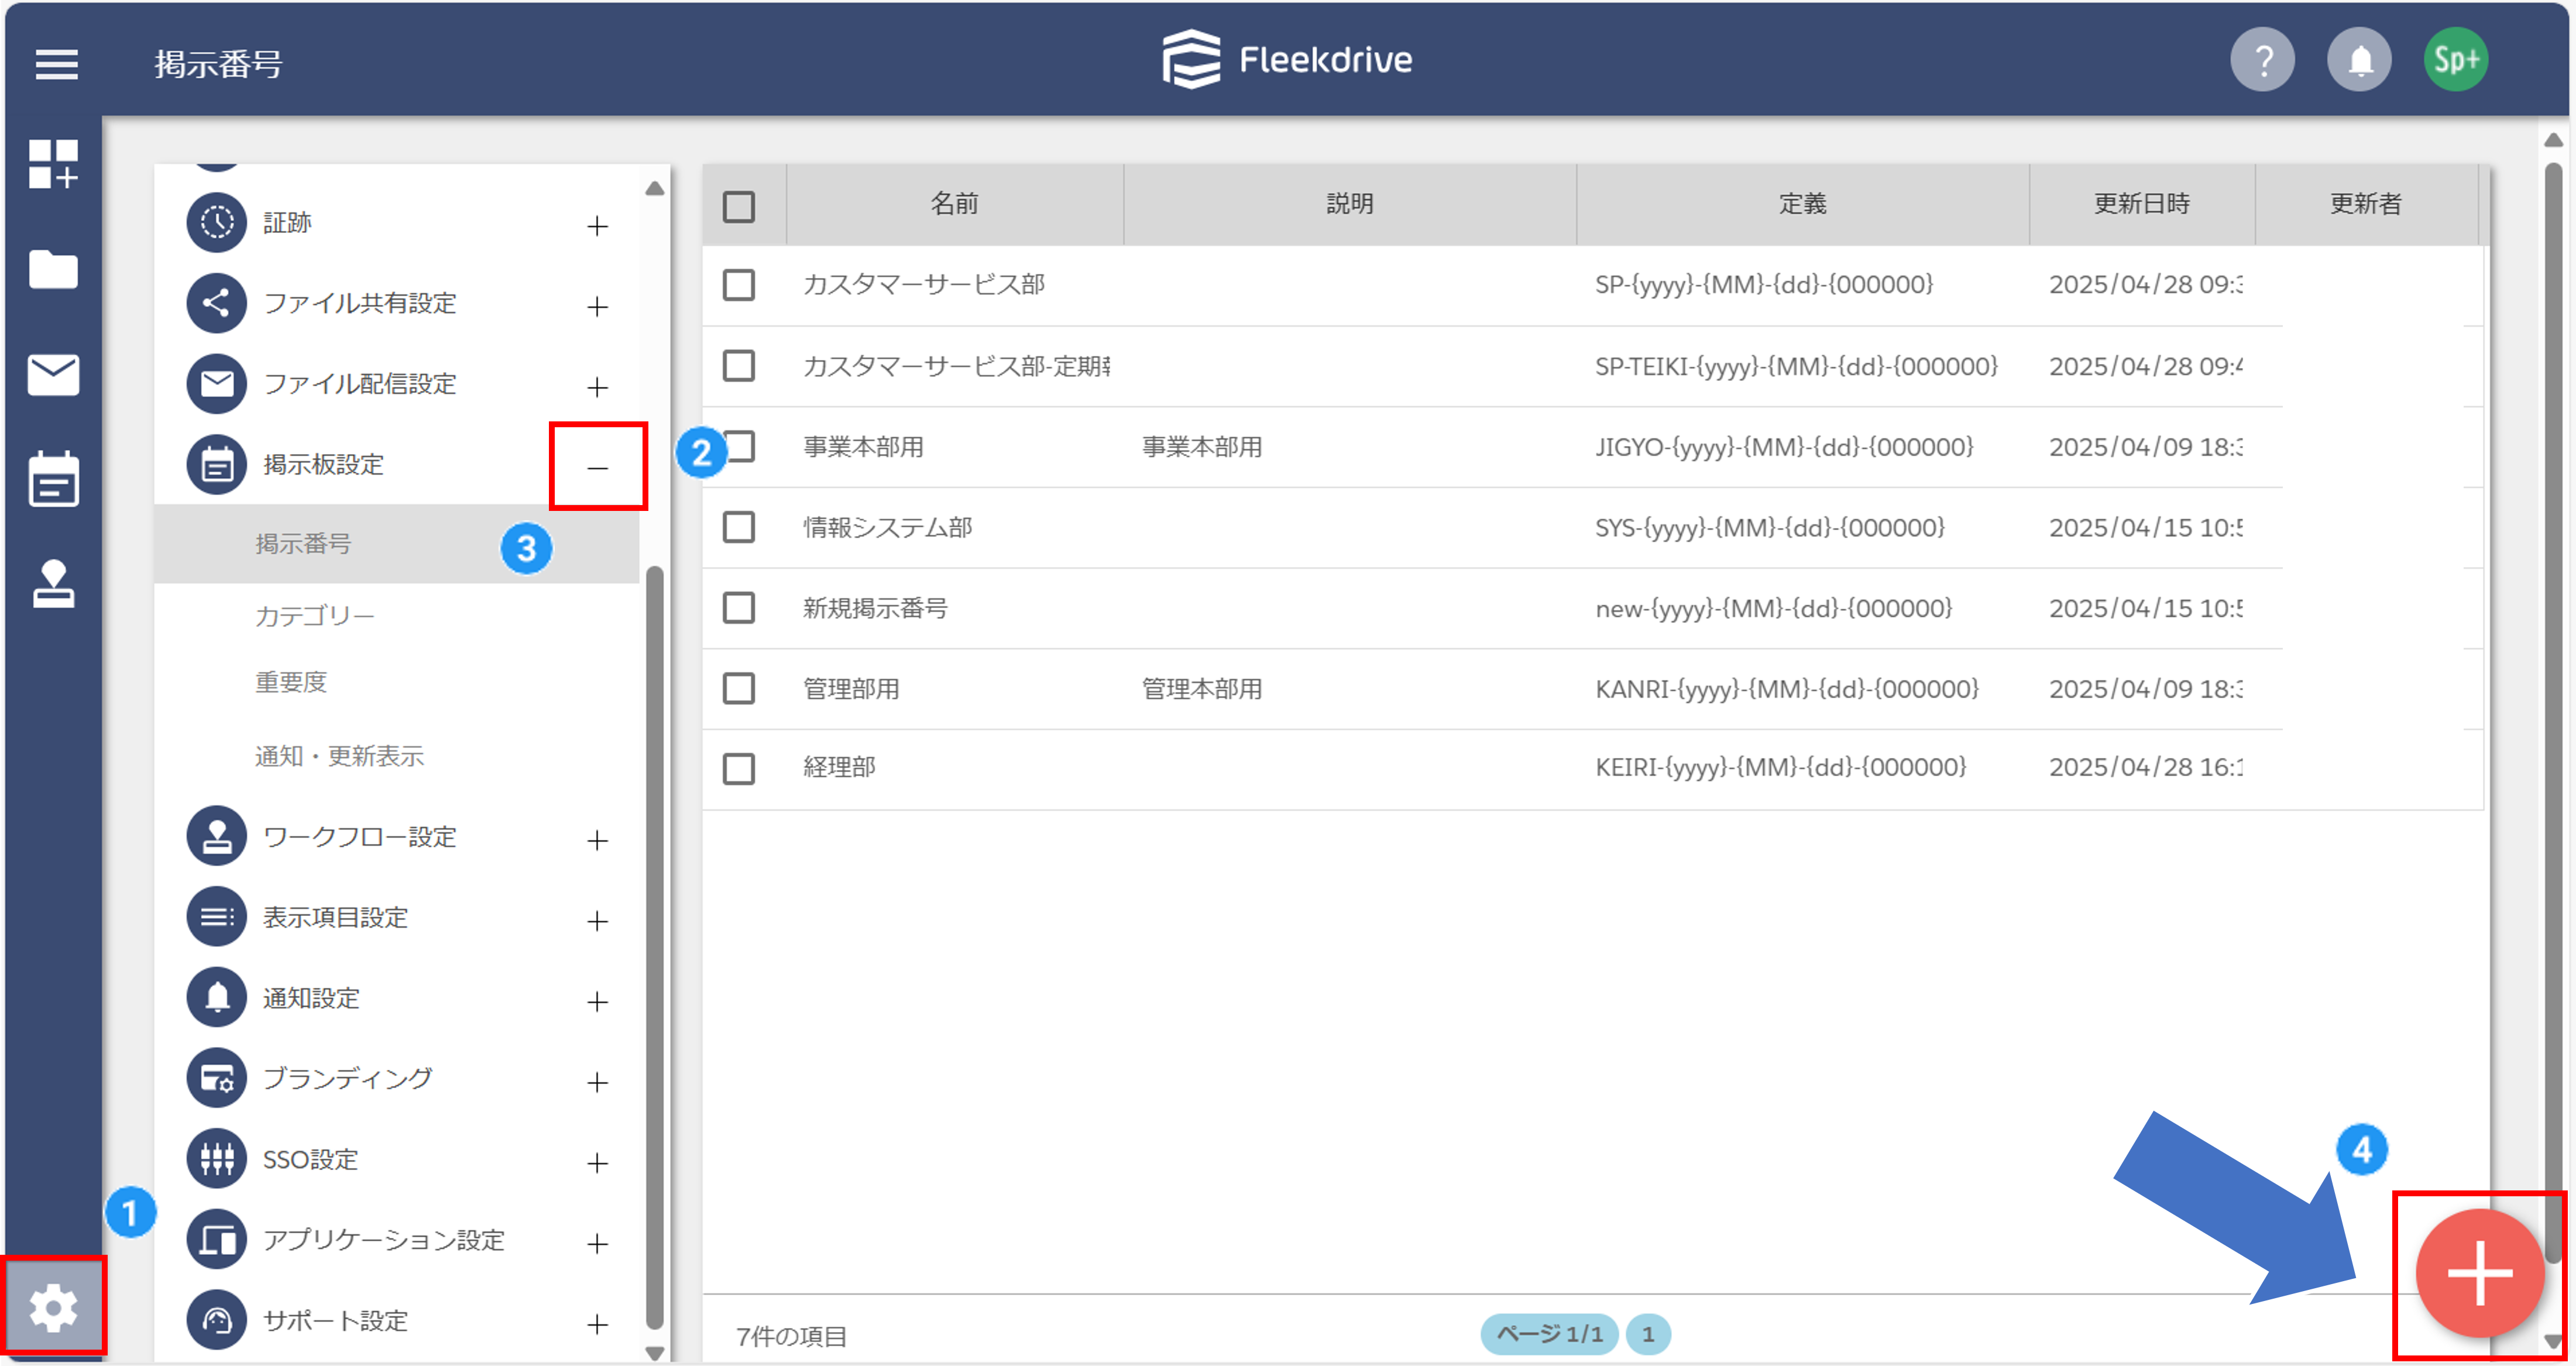This screenshot has width=2576, height=1366.
Task: Select the 通知・更新表示 submenu item
Action: [x=339, y=757]
